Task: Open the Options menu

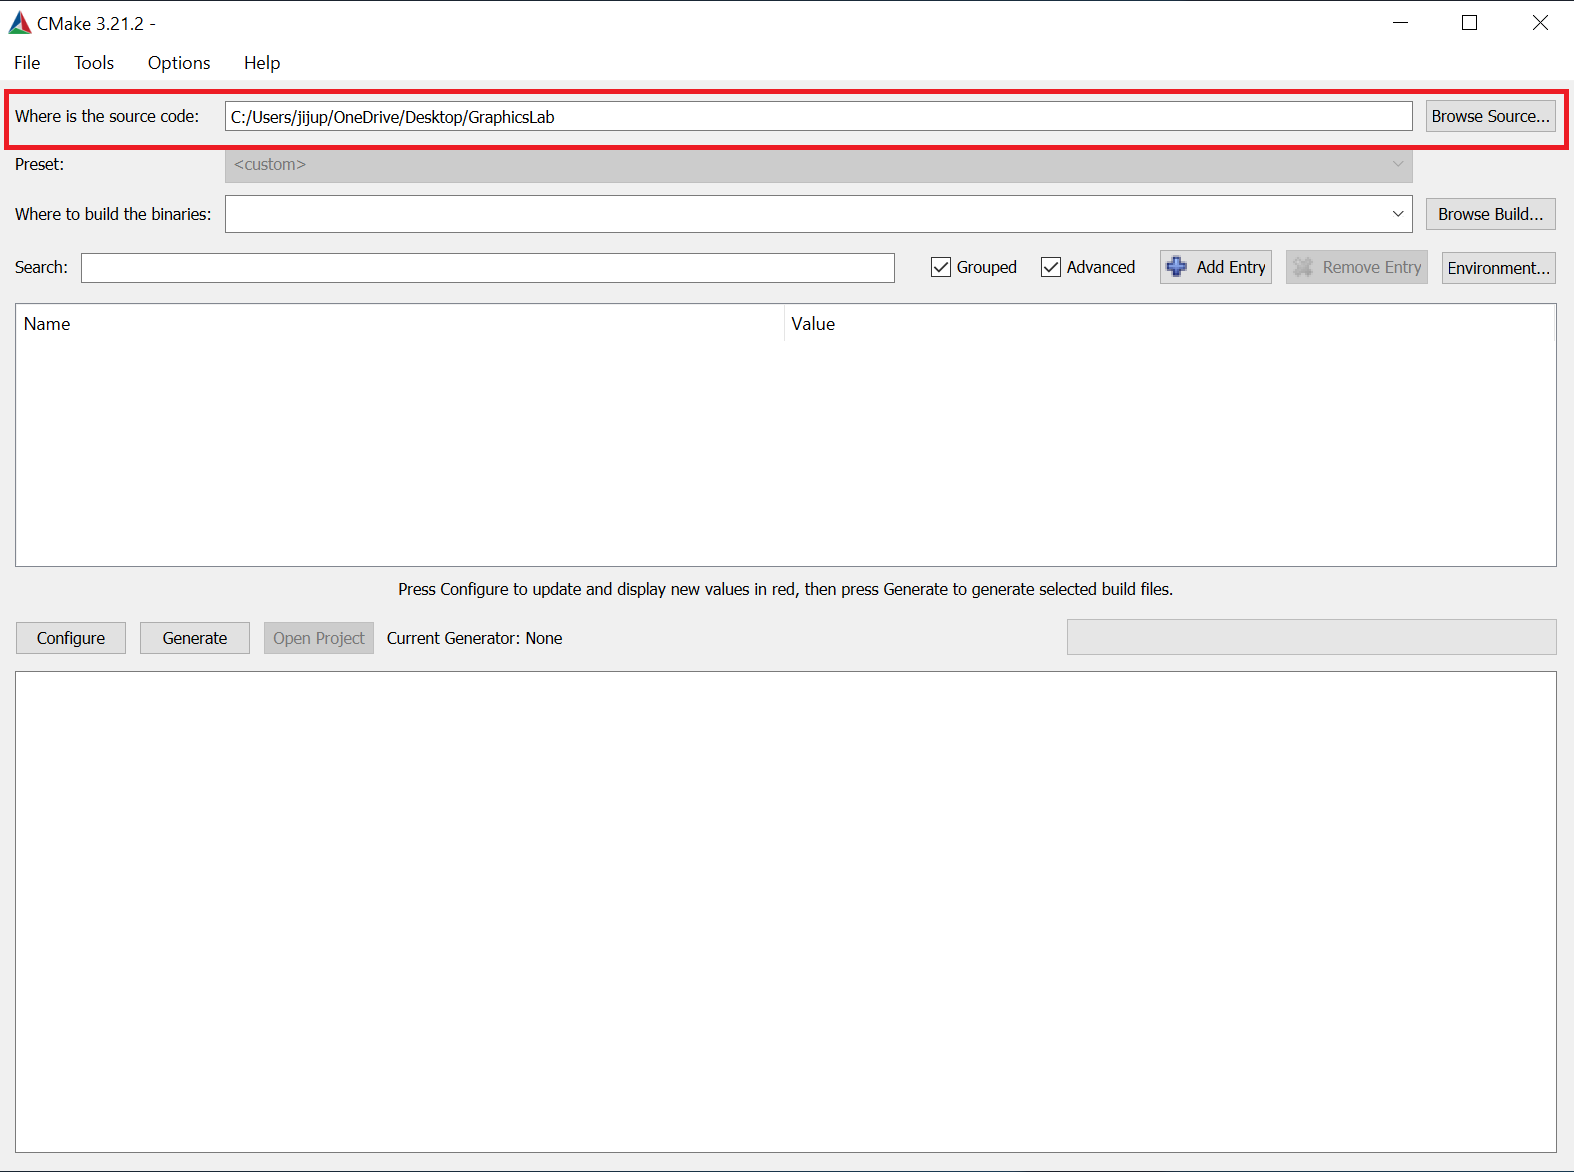Action: [x=179, y=63]
